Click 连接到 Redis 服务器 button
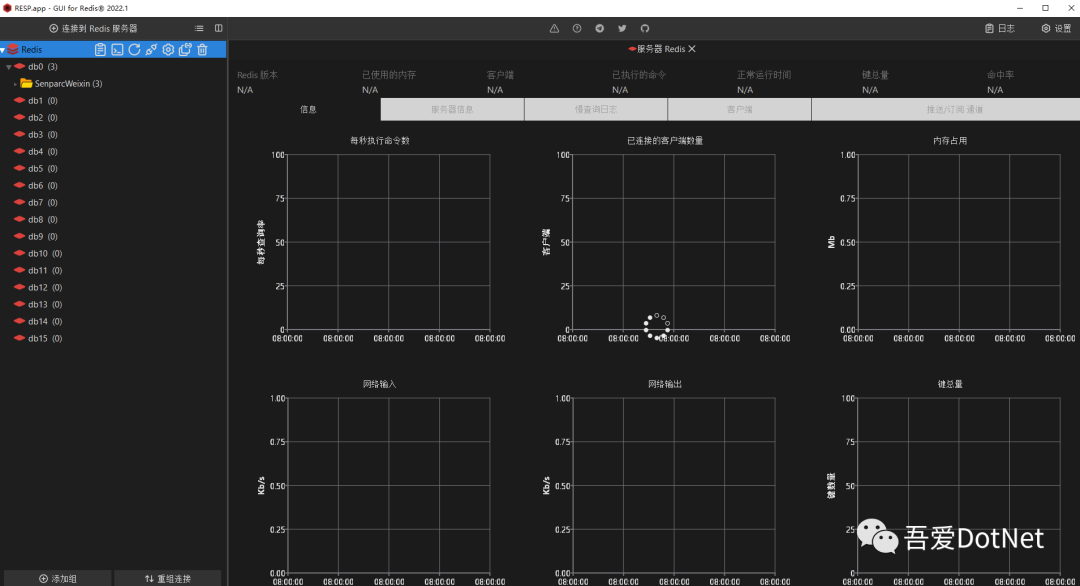1080x586 pixels. click(x=93, y=28)
